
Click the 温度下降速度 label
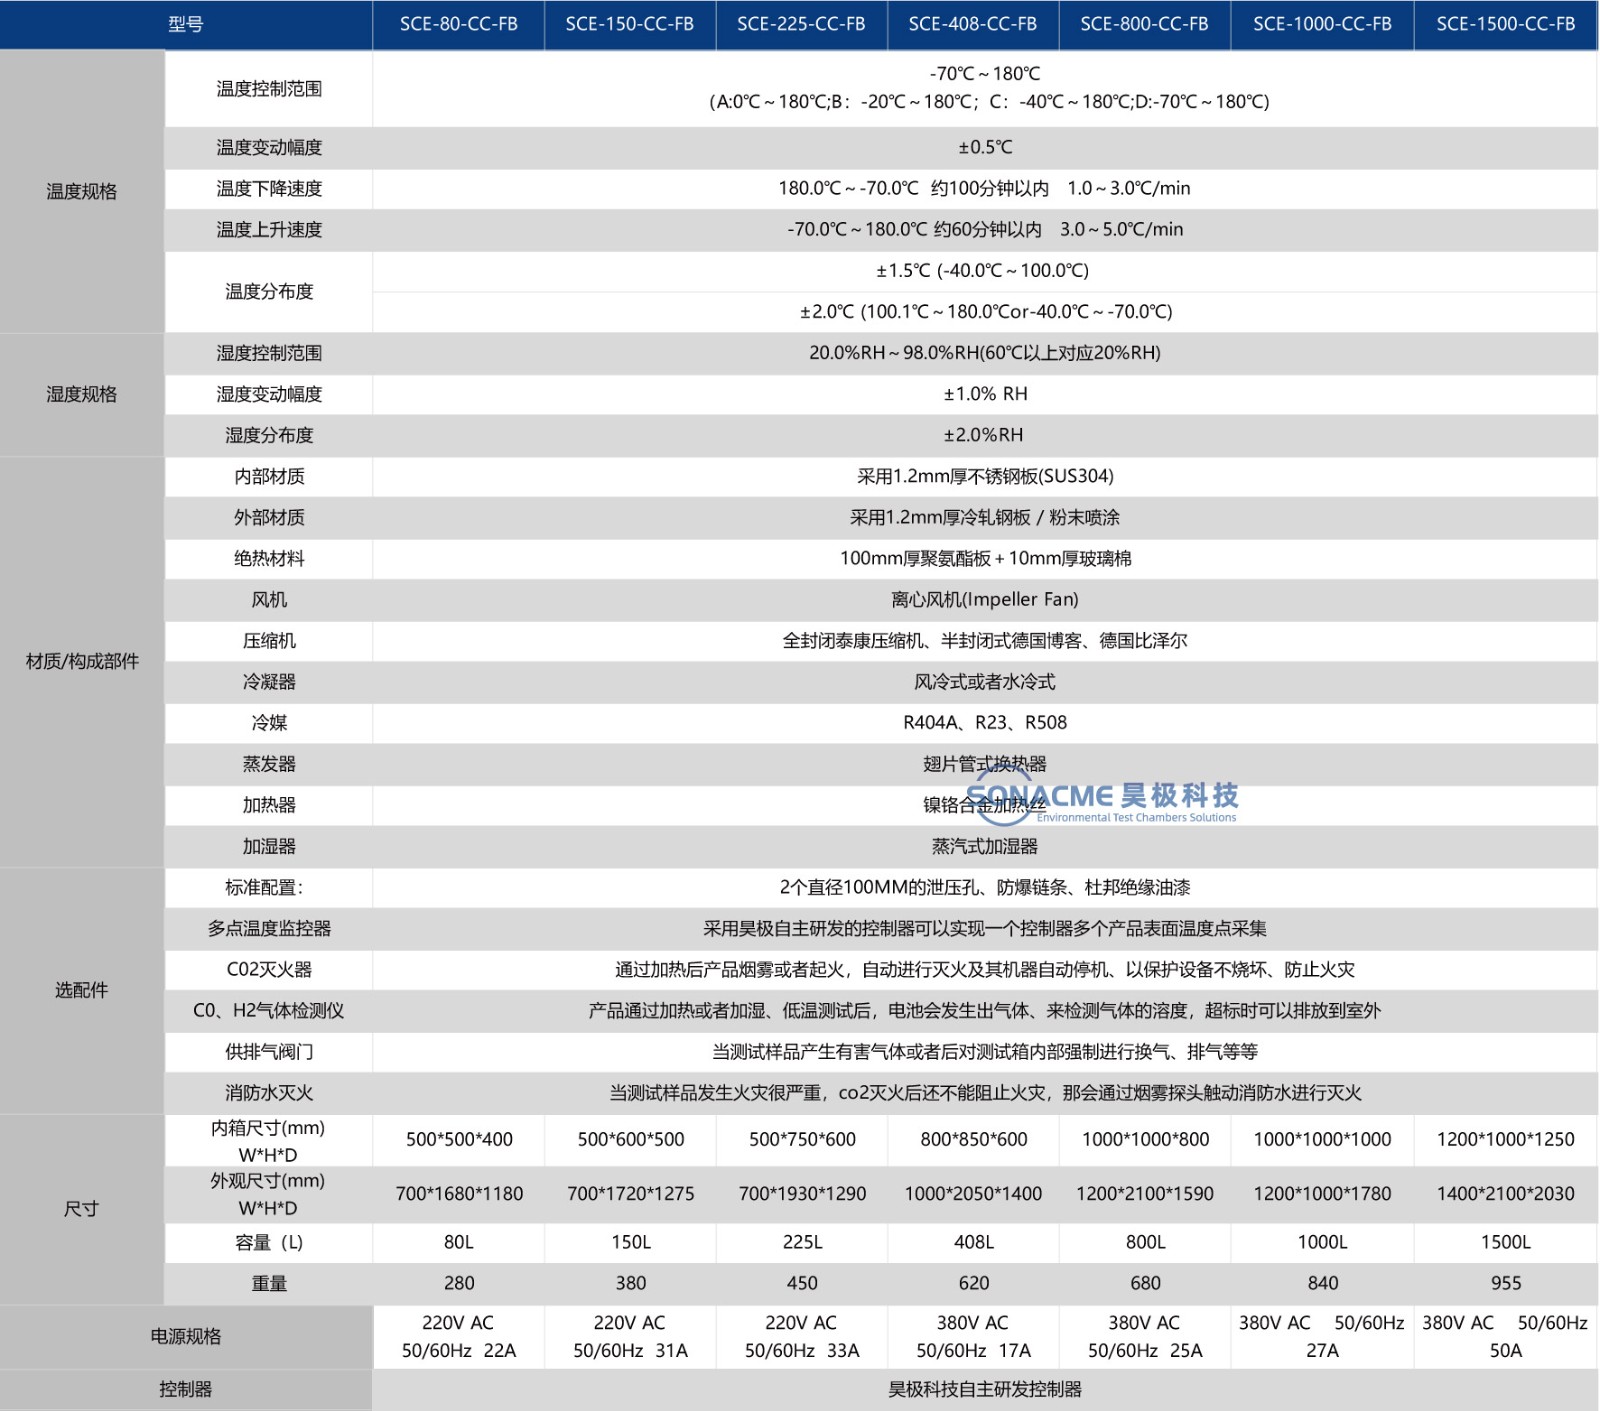(269, 188)
